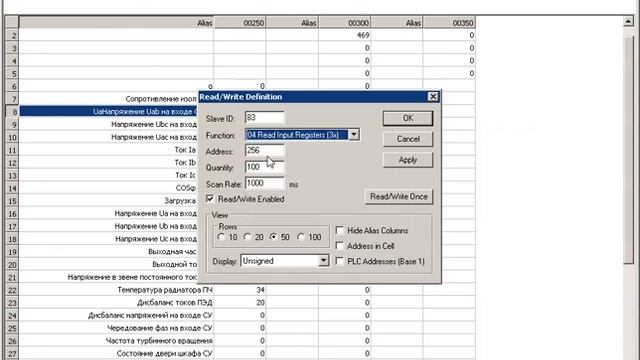Click alias 'Дисбаланс напряжений на входе СУ'

pyautogui.click(x=150, y=316)
